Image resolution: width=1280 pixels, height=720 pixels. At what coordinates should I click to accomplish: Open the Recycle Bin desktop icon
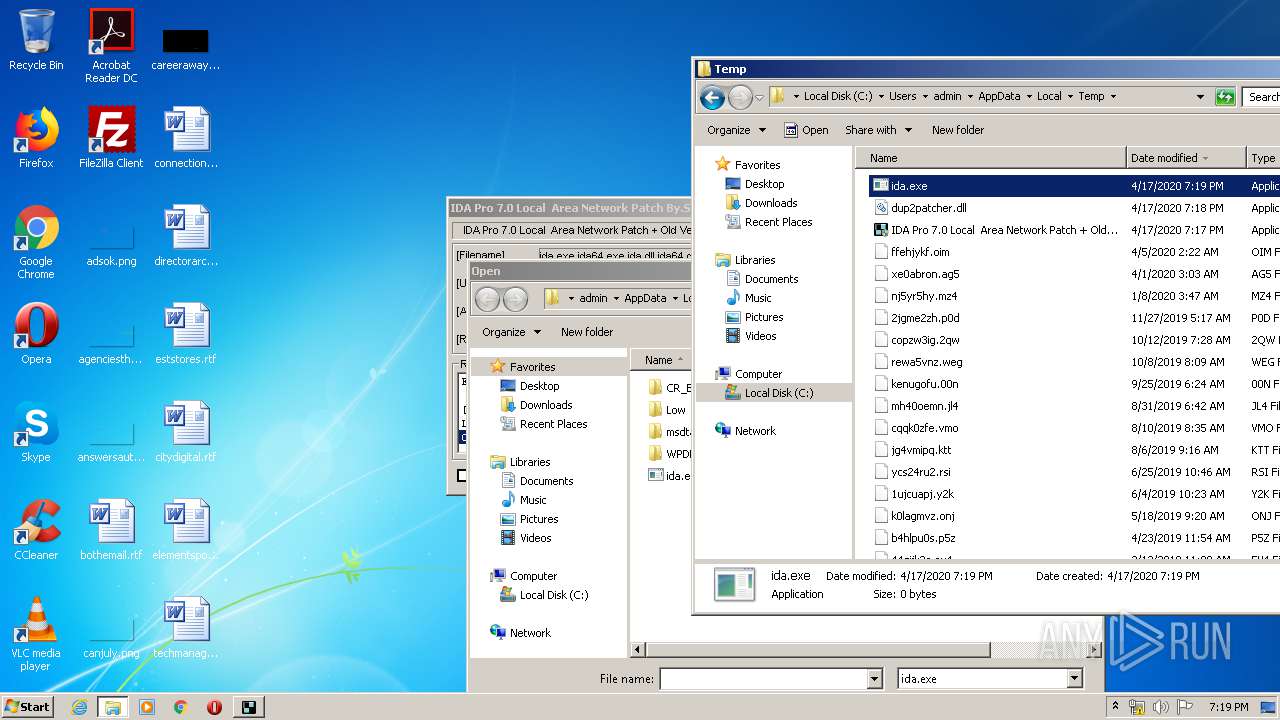pyautogui.click(x=36, y=40)
